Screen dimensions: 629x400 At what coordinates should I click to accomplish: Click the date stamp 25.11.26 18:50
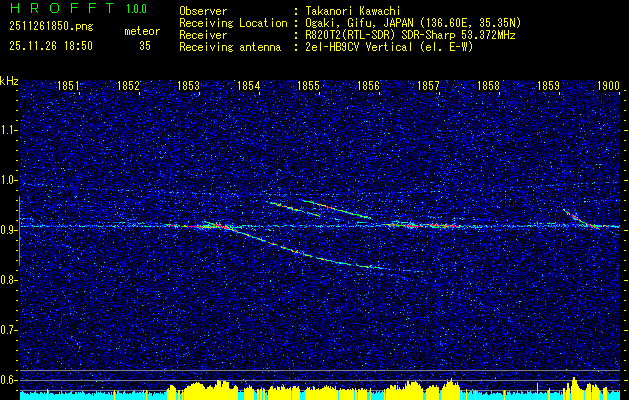[x=51, y=46]
